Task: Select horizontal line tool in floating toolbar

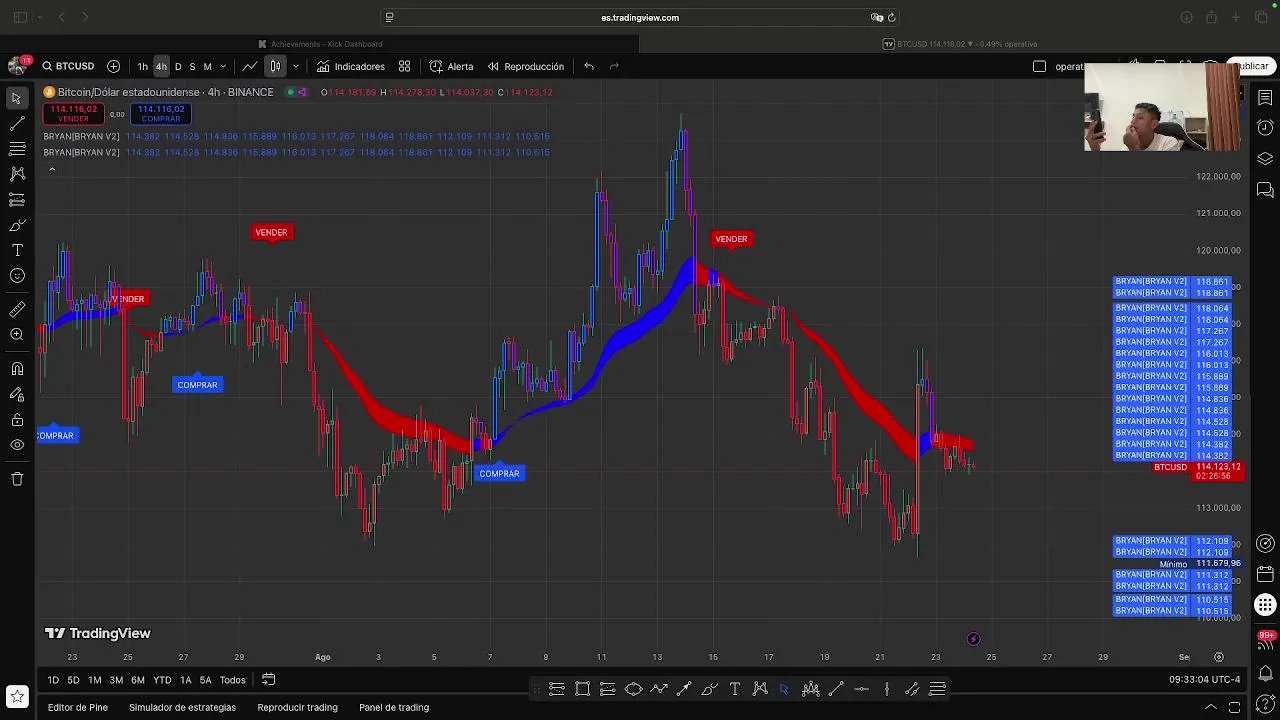Action: point(861,689)
